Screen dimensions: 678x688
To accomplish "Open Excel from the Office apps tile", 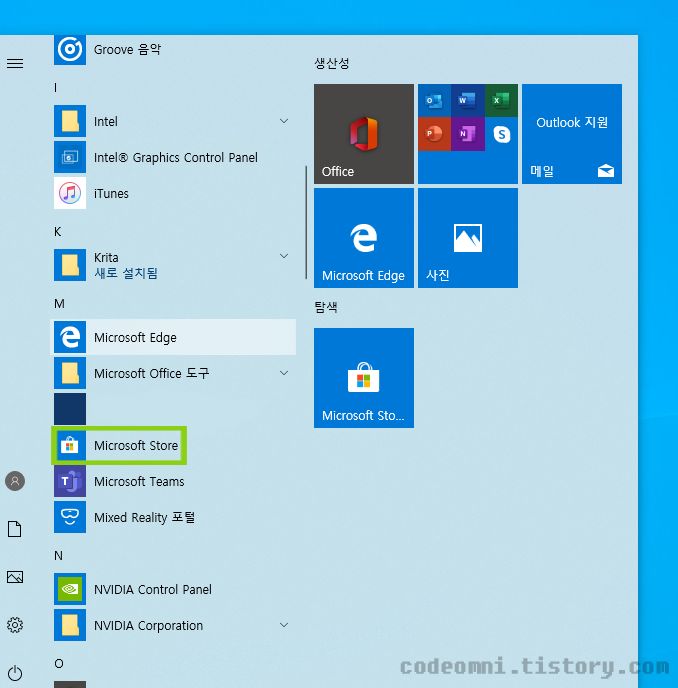I will (x=501, y=100).
